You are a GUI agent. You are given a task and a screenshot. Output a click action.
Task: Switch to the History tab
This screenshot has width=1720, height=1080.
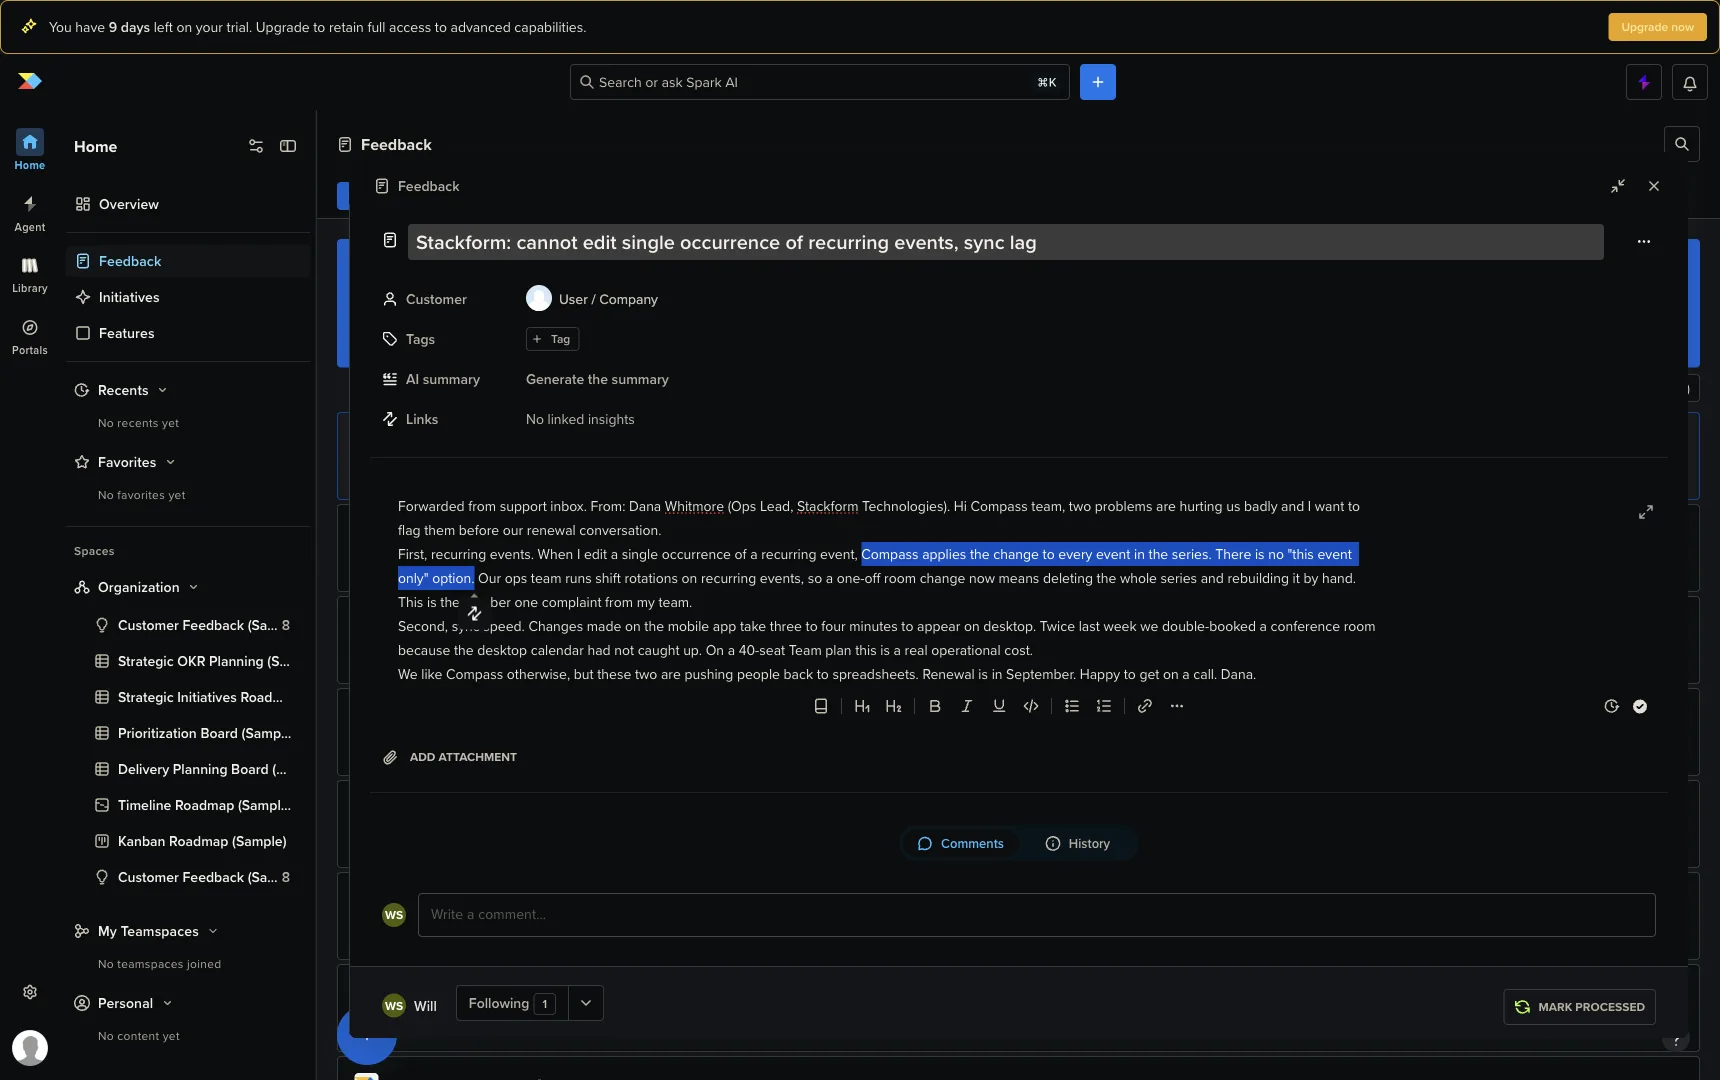click(1078, 844)
